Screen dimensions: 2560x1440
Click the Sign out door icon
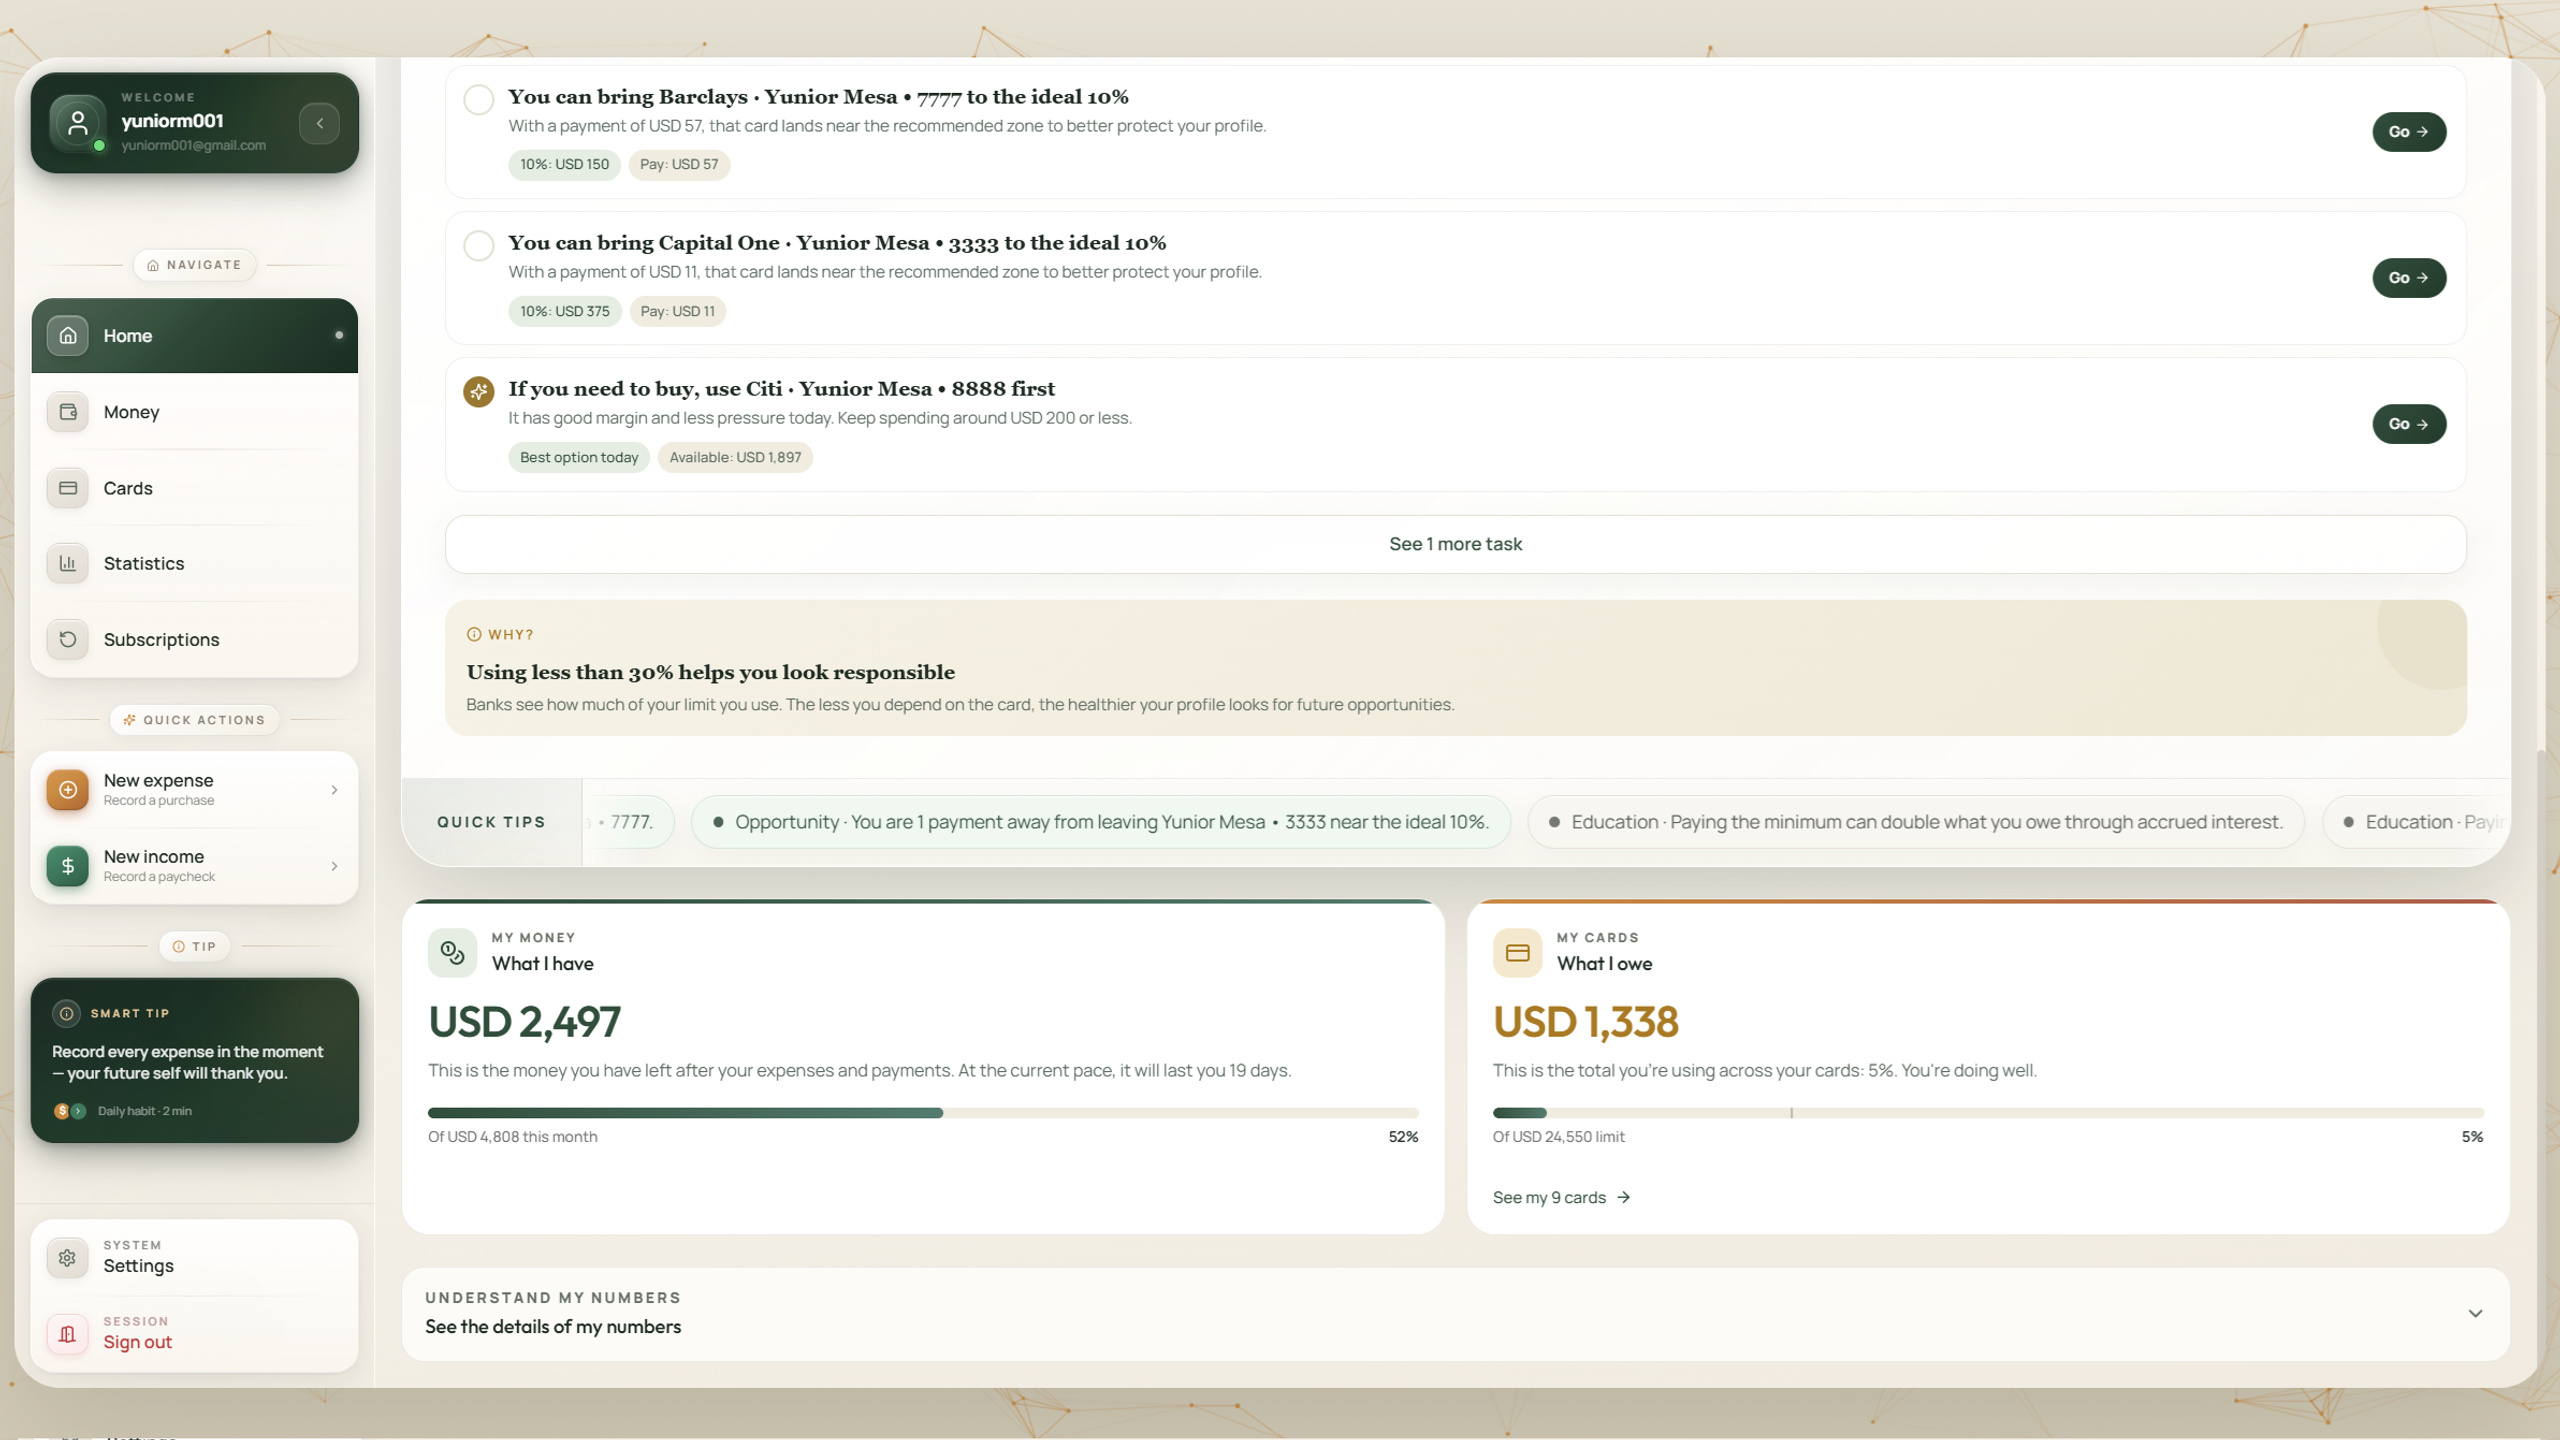coord(68,1334)
